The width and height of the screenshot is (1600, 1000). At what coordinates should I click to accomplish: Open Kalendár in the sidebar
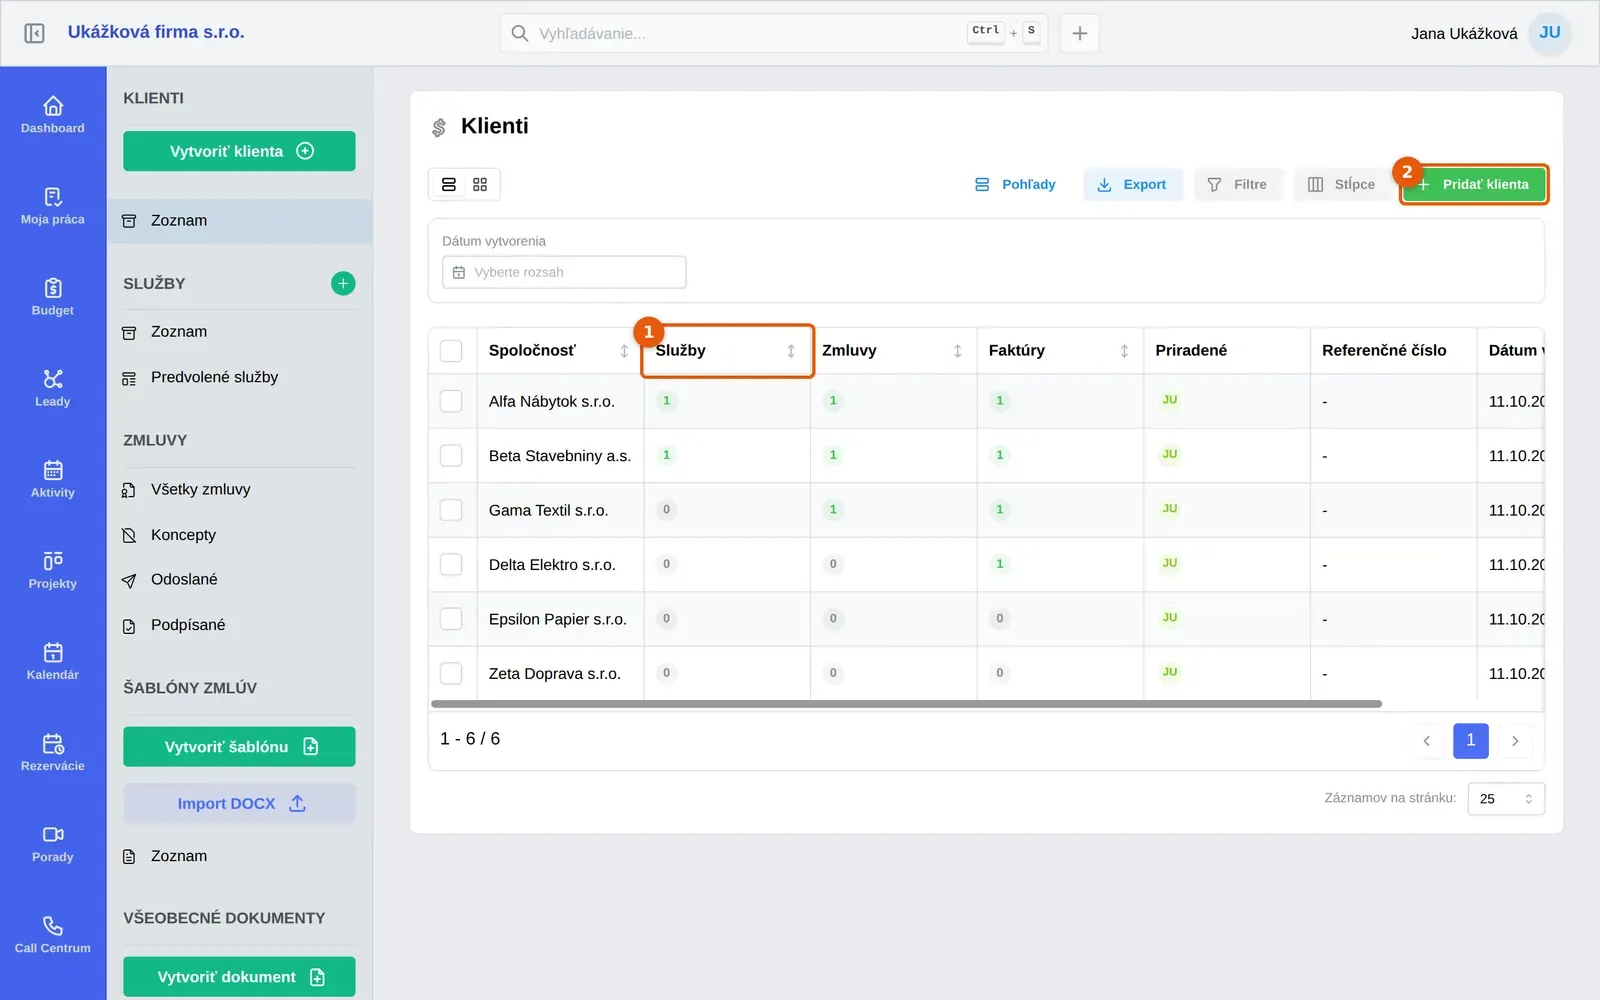(53, 660)
